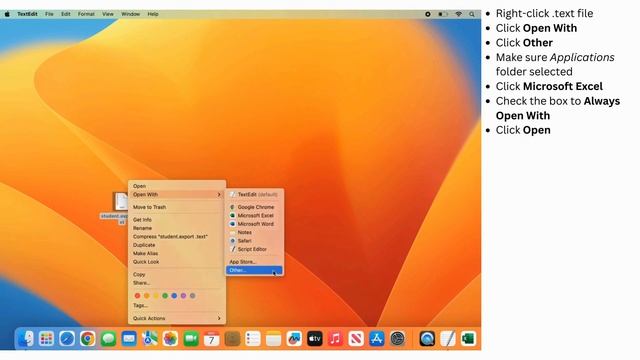Open Photos from the Dock
The width and height of the screenshot is (640, 360).
170,338
